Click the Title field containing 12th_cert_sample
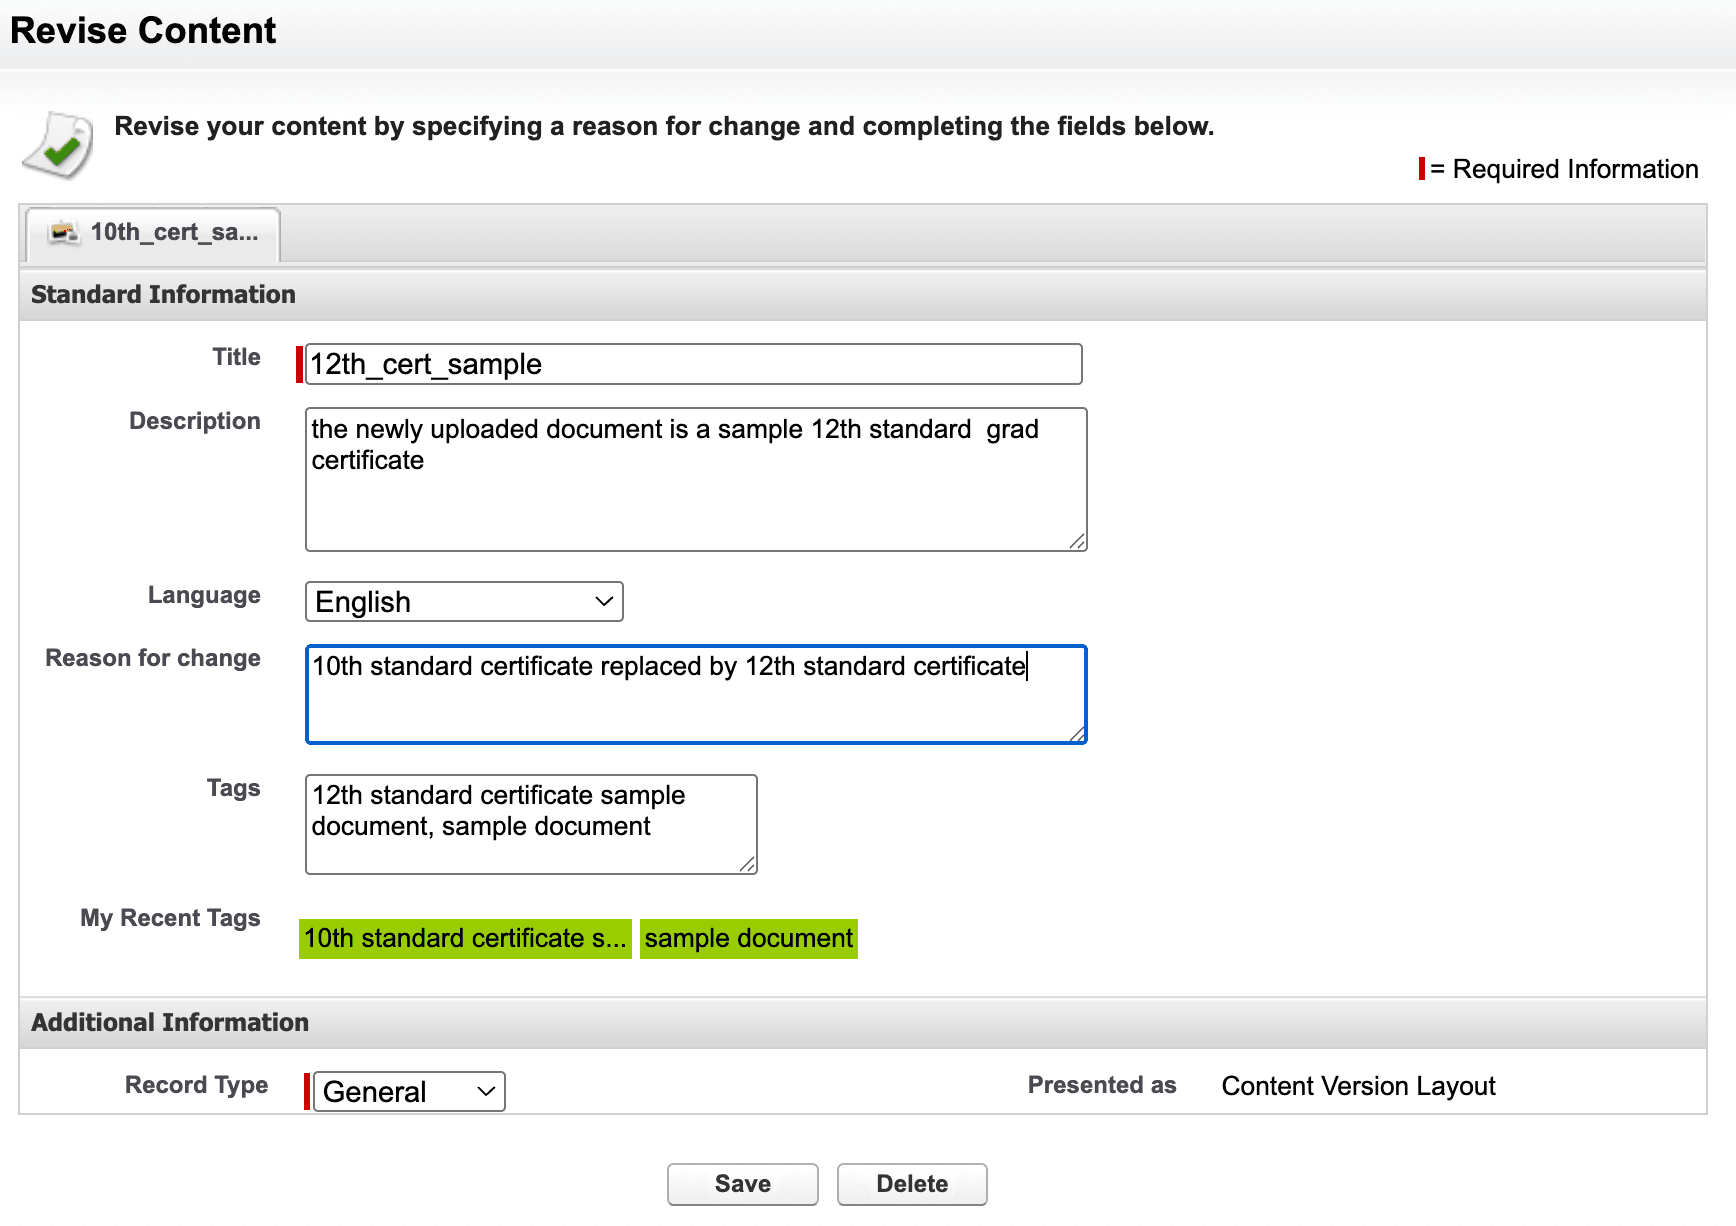This screenshot has height=1226, width=1736. [x=693, y=363]
